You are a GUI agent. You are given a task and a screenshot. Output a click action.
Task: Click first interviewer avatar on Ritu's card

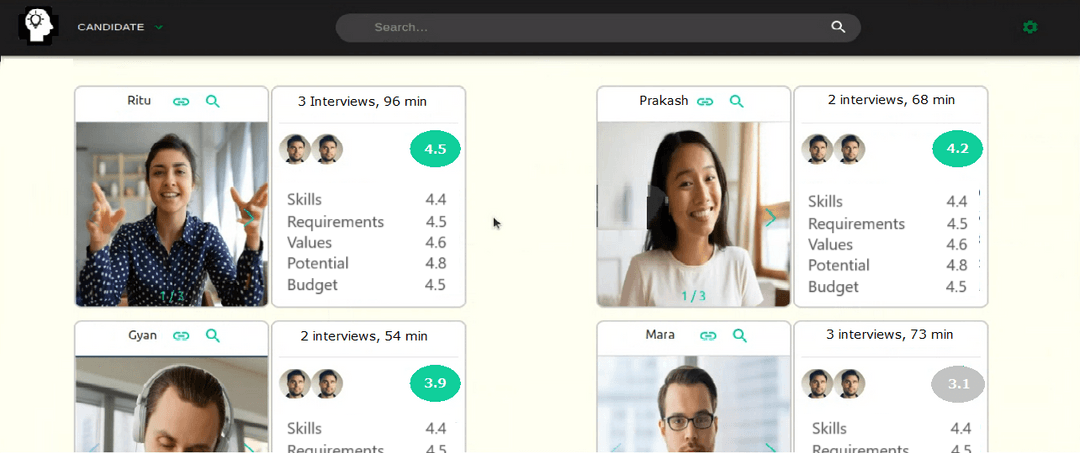295,149
